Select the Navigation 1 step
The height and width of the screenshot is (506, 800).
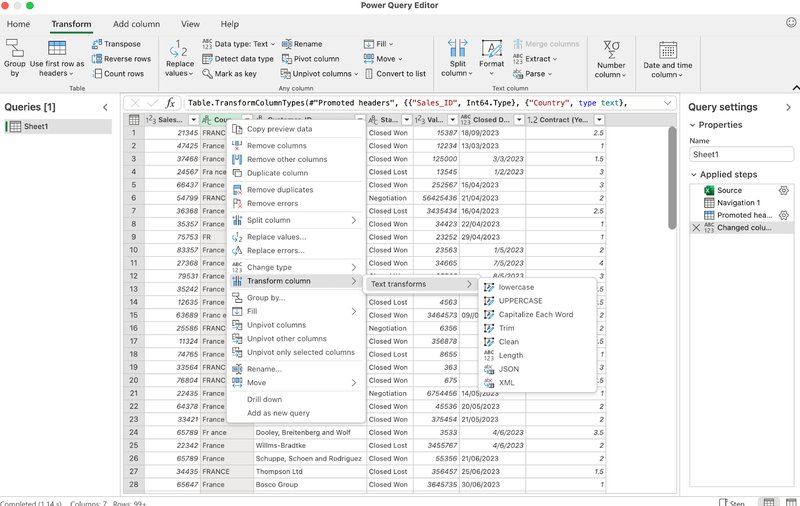click(x=741, y=203)
